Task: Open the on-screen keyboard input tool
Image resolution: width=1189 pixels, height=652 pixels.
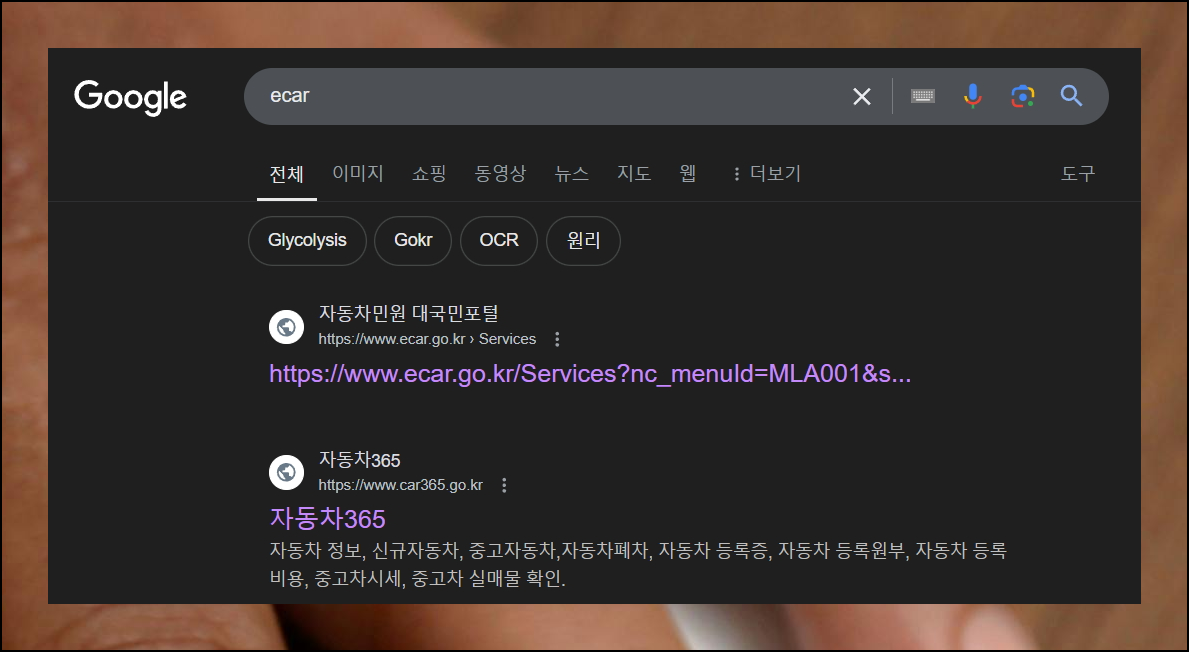Action: pyautogui.click(x=923, y=96)
